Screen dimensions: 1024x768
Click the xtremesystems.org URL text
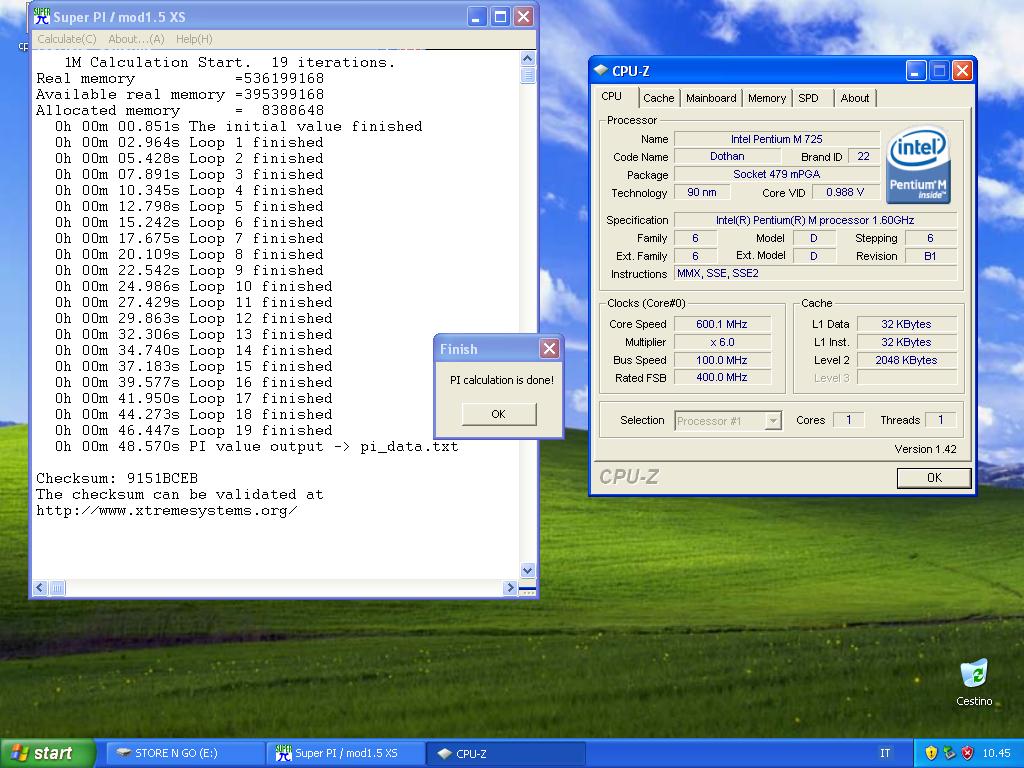tap(167, 511)
